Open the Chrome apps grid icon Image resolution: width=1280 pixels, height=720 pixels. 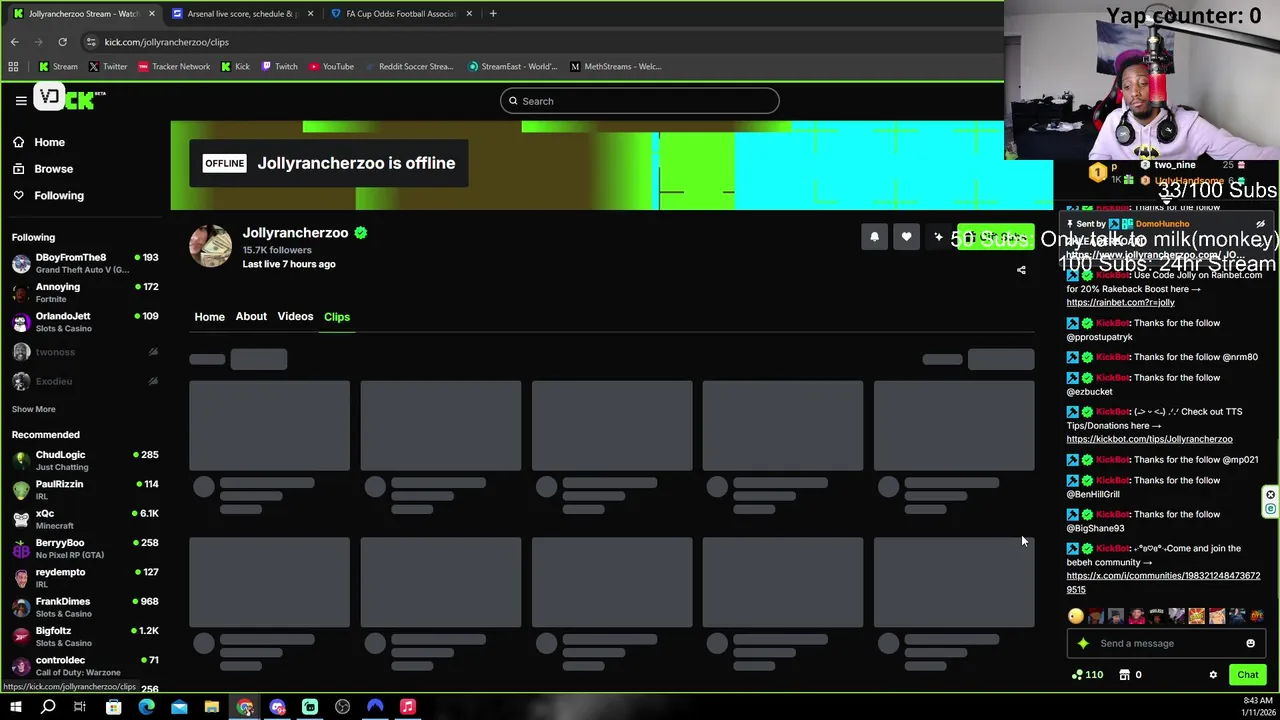tap(13, 67)
